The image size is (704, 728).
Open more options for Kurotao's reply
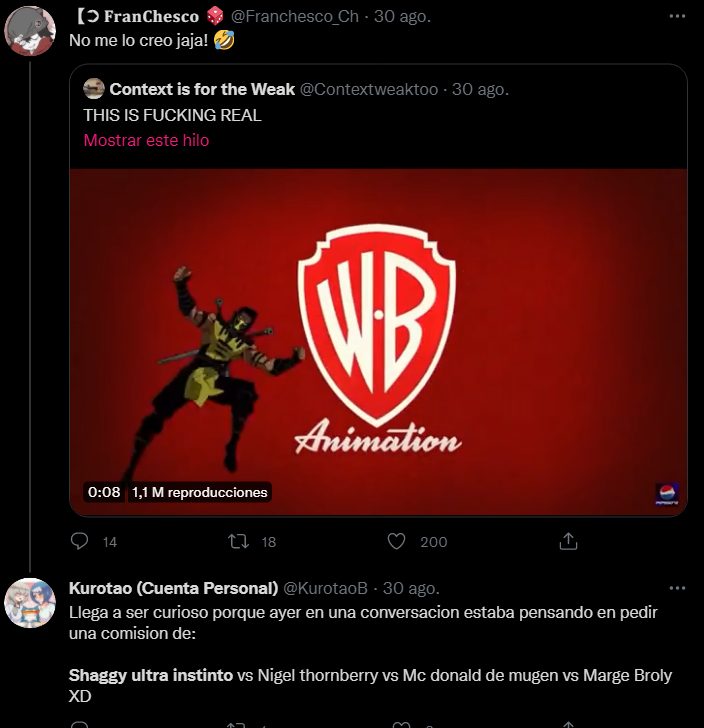pyautogui.click(x=677, y=587)
